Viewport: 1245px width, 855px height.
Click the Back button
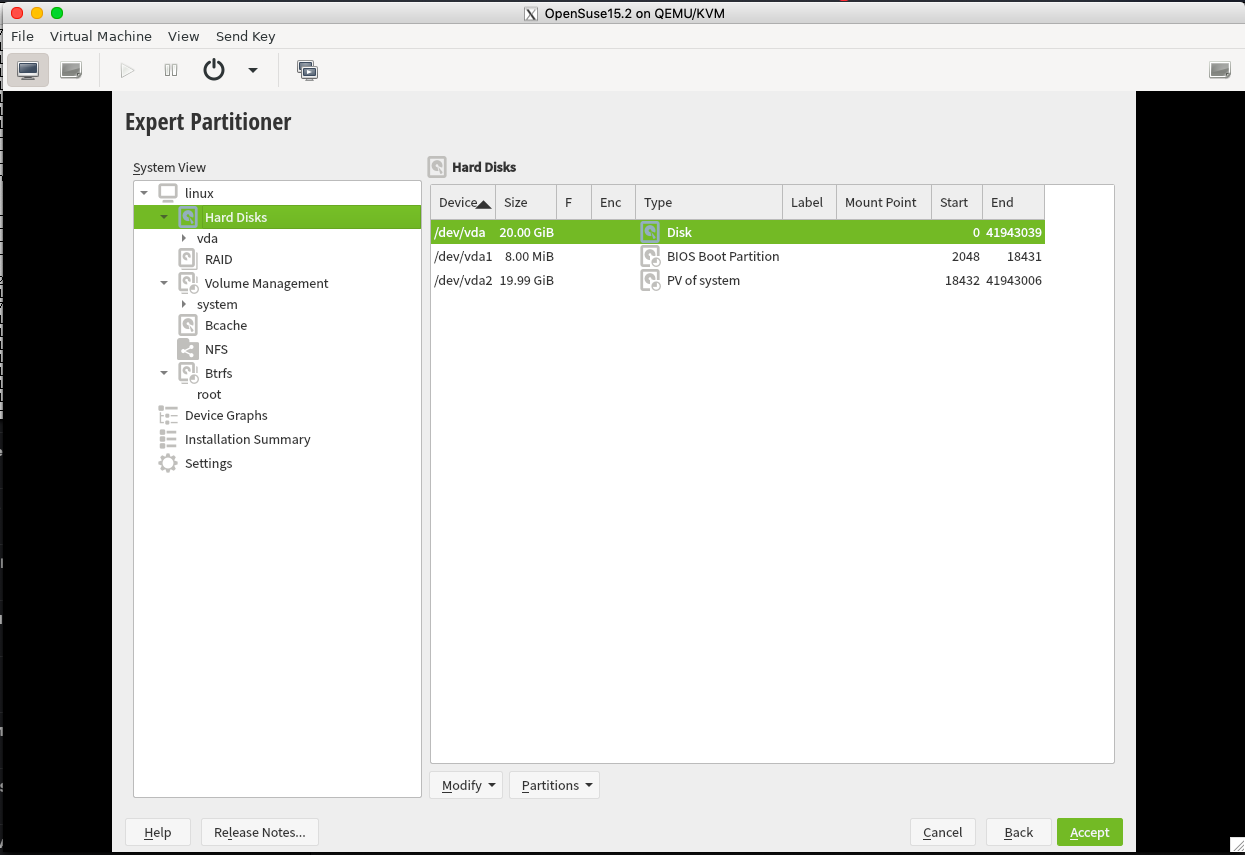pos(1019,832)
